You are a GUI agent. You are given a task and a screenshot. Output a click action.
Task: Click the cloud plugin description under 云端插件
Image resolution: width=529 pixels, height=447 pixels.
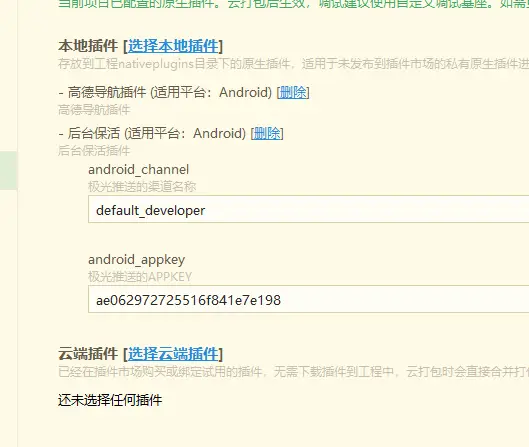coord(294,372)
